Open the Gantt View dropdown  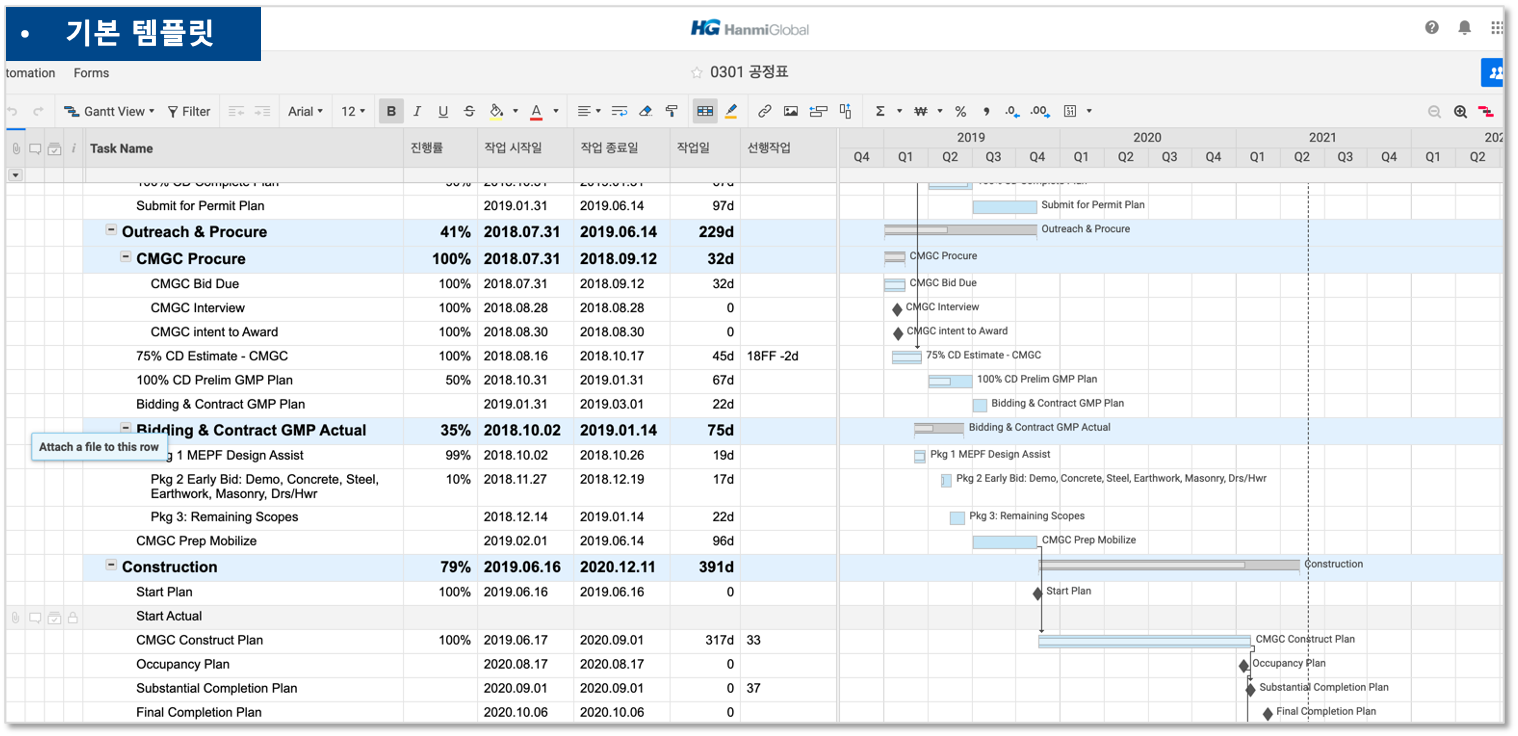point(109,111)
